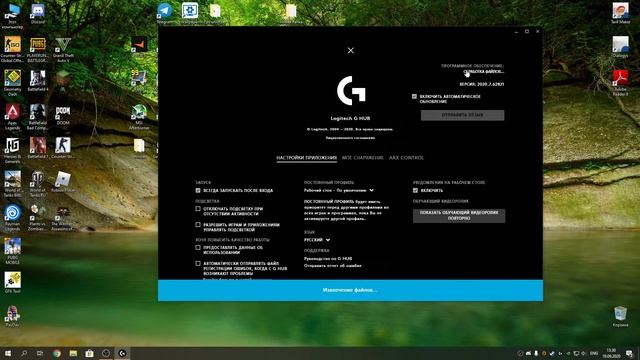The width and height of the screenshot is (640, 360).
Task: Open Plants vs. Zombies desktop shortcut
Action: (38, 218)
